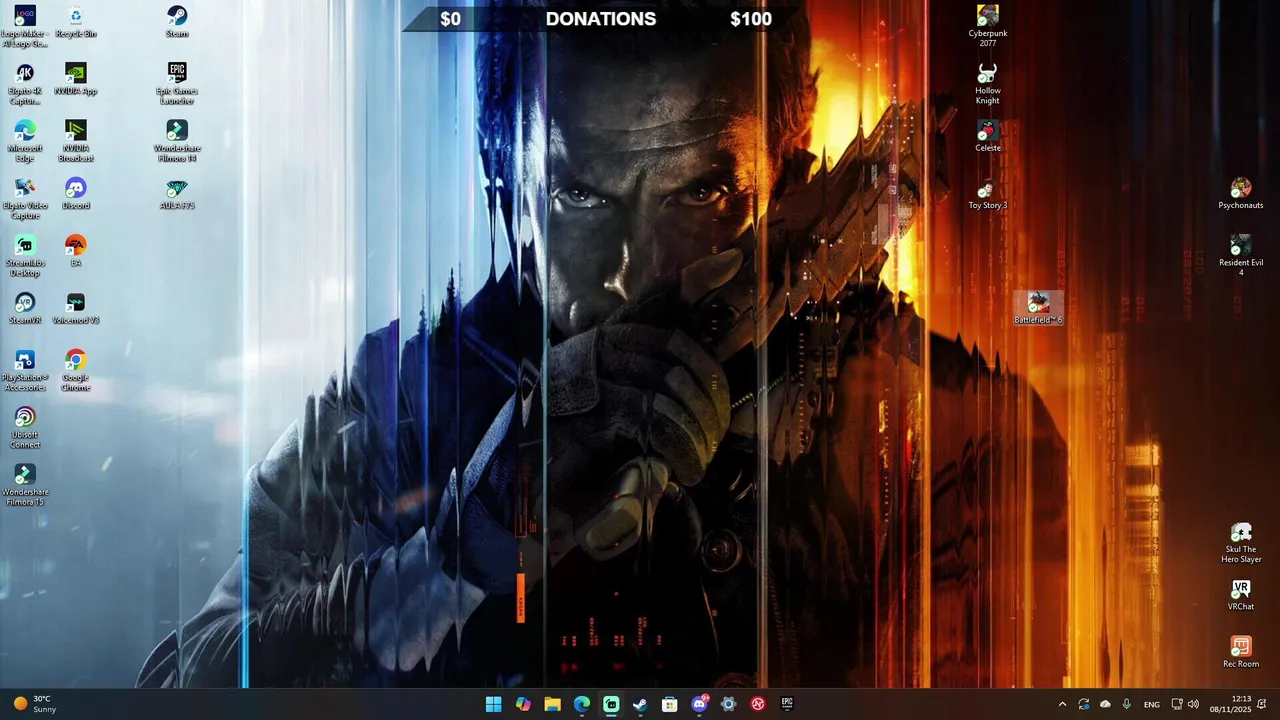
Task: Select the Steam desktop shortcut
Action: pos(177,22)
